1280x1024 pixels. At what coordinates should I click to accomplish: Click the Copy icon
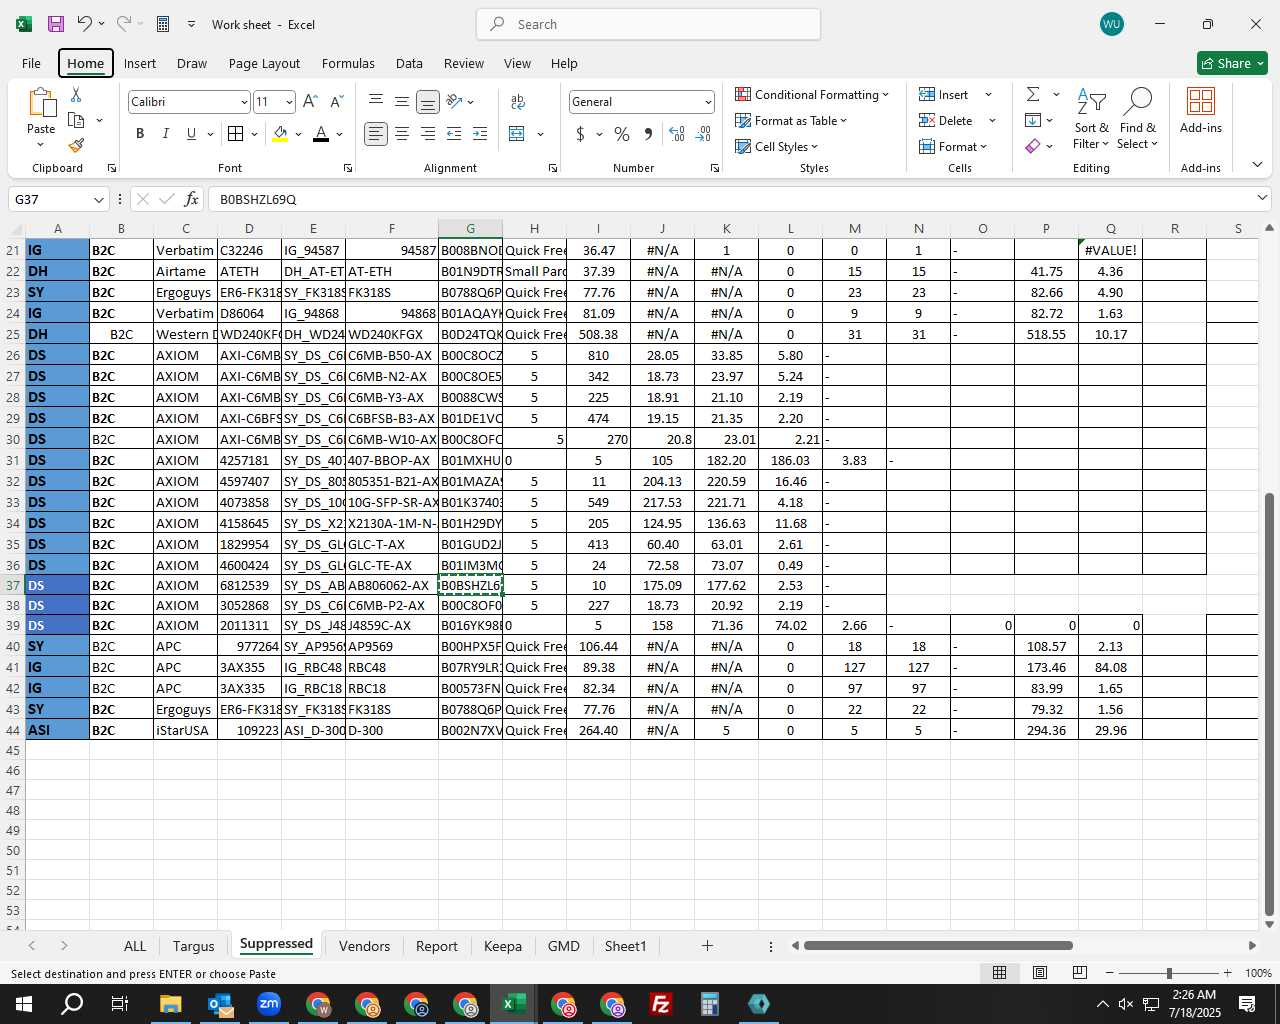pyautogui.click(x=76, y=120)
